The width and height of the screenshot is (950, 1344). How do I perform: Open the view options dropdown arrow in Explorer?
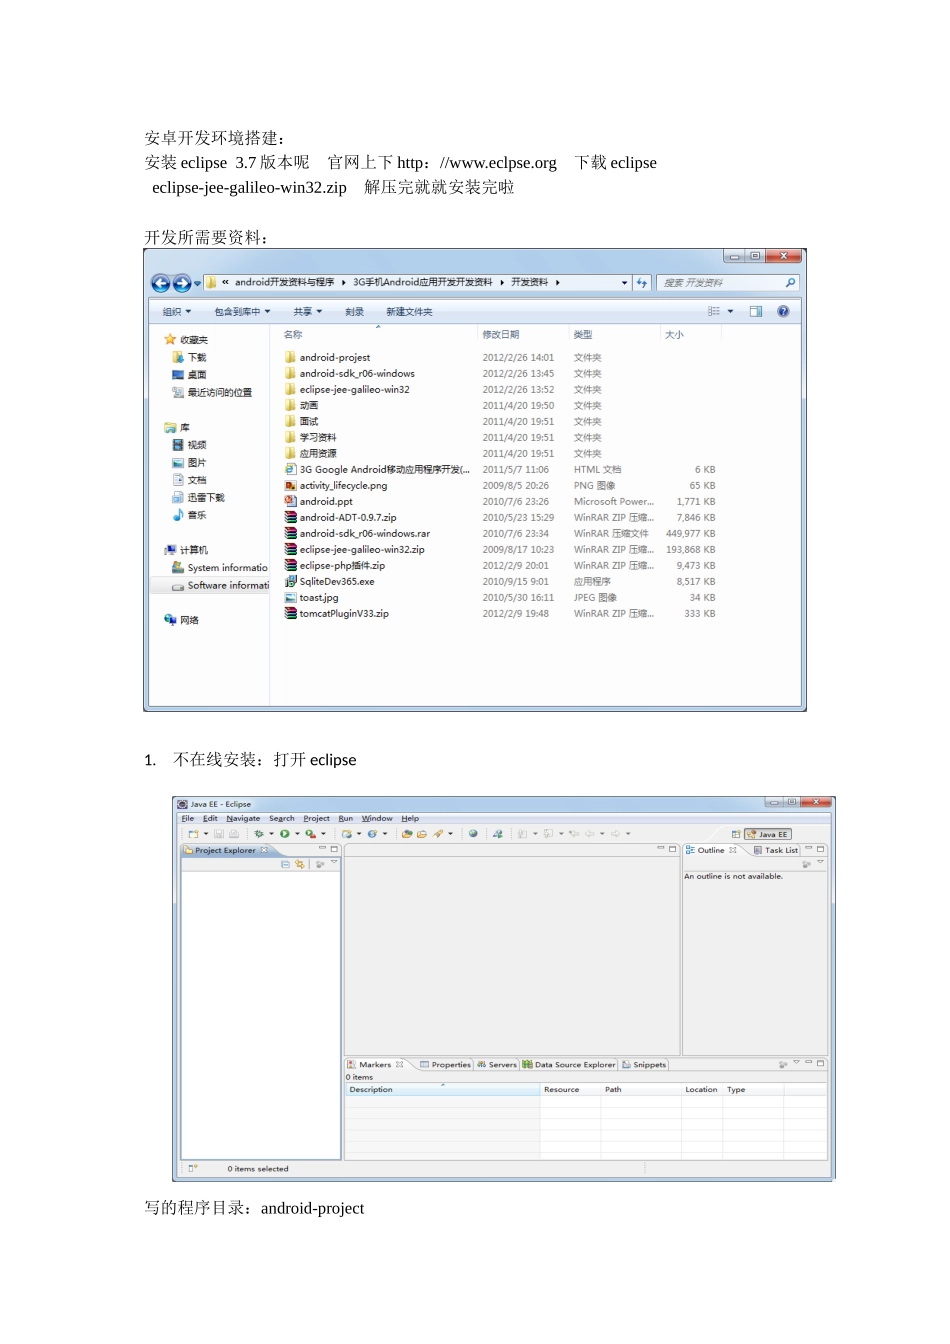(730, 311)
